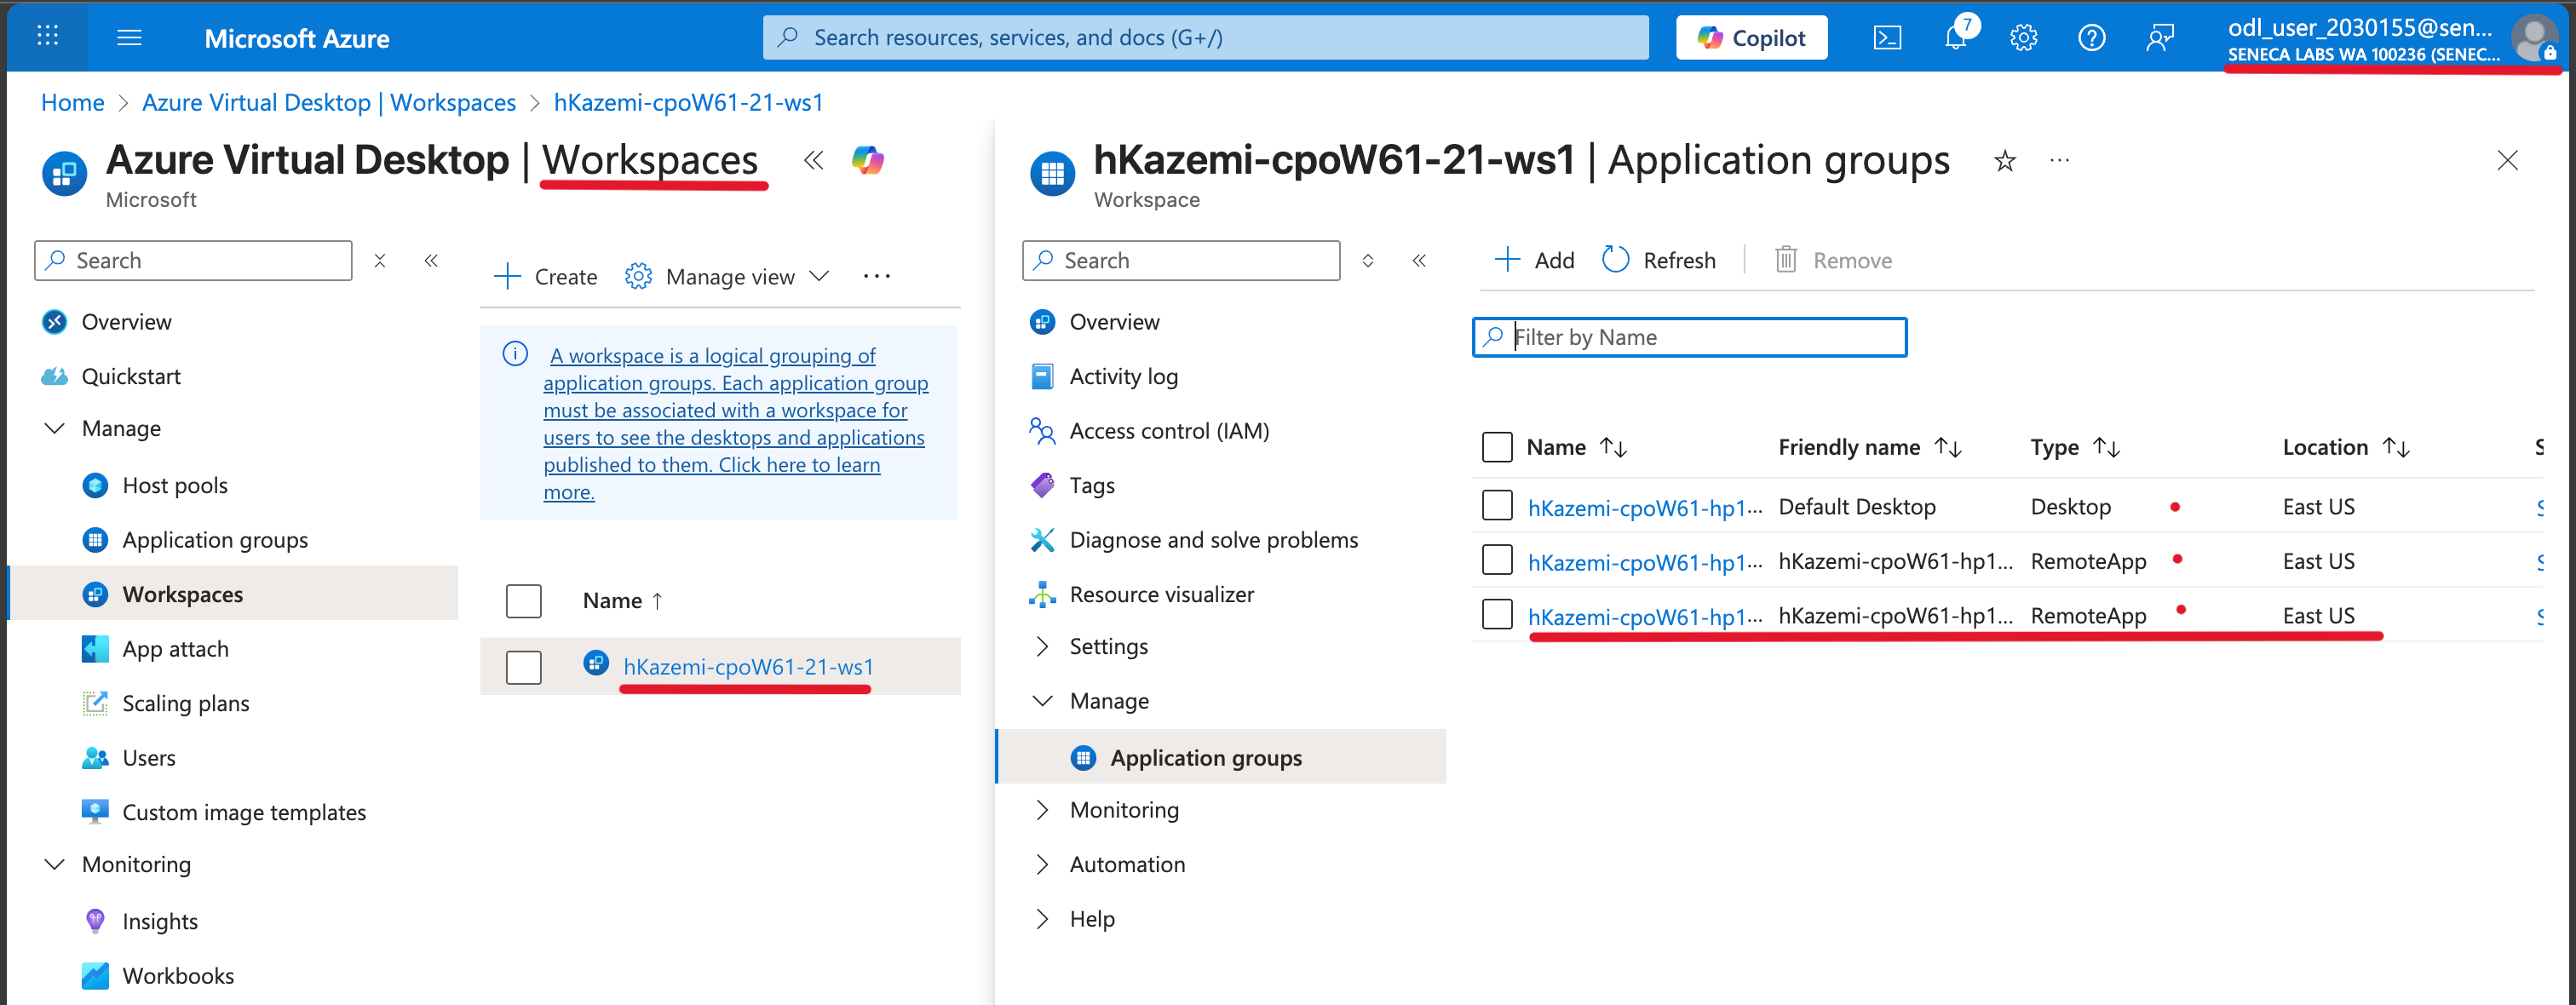Open Resource visualizer
This screenshot has height=1005, width=2576.
tap(1161, 594)
